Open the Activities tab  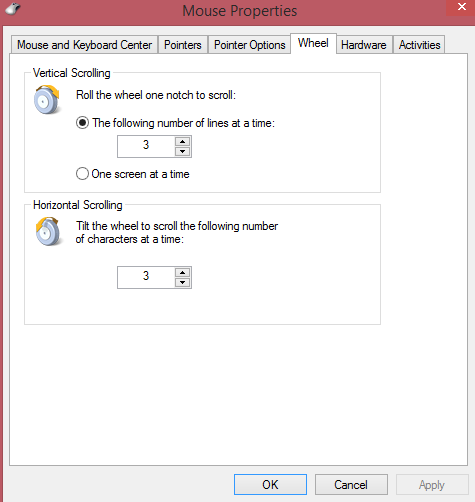point(419,45)
